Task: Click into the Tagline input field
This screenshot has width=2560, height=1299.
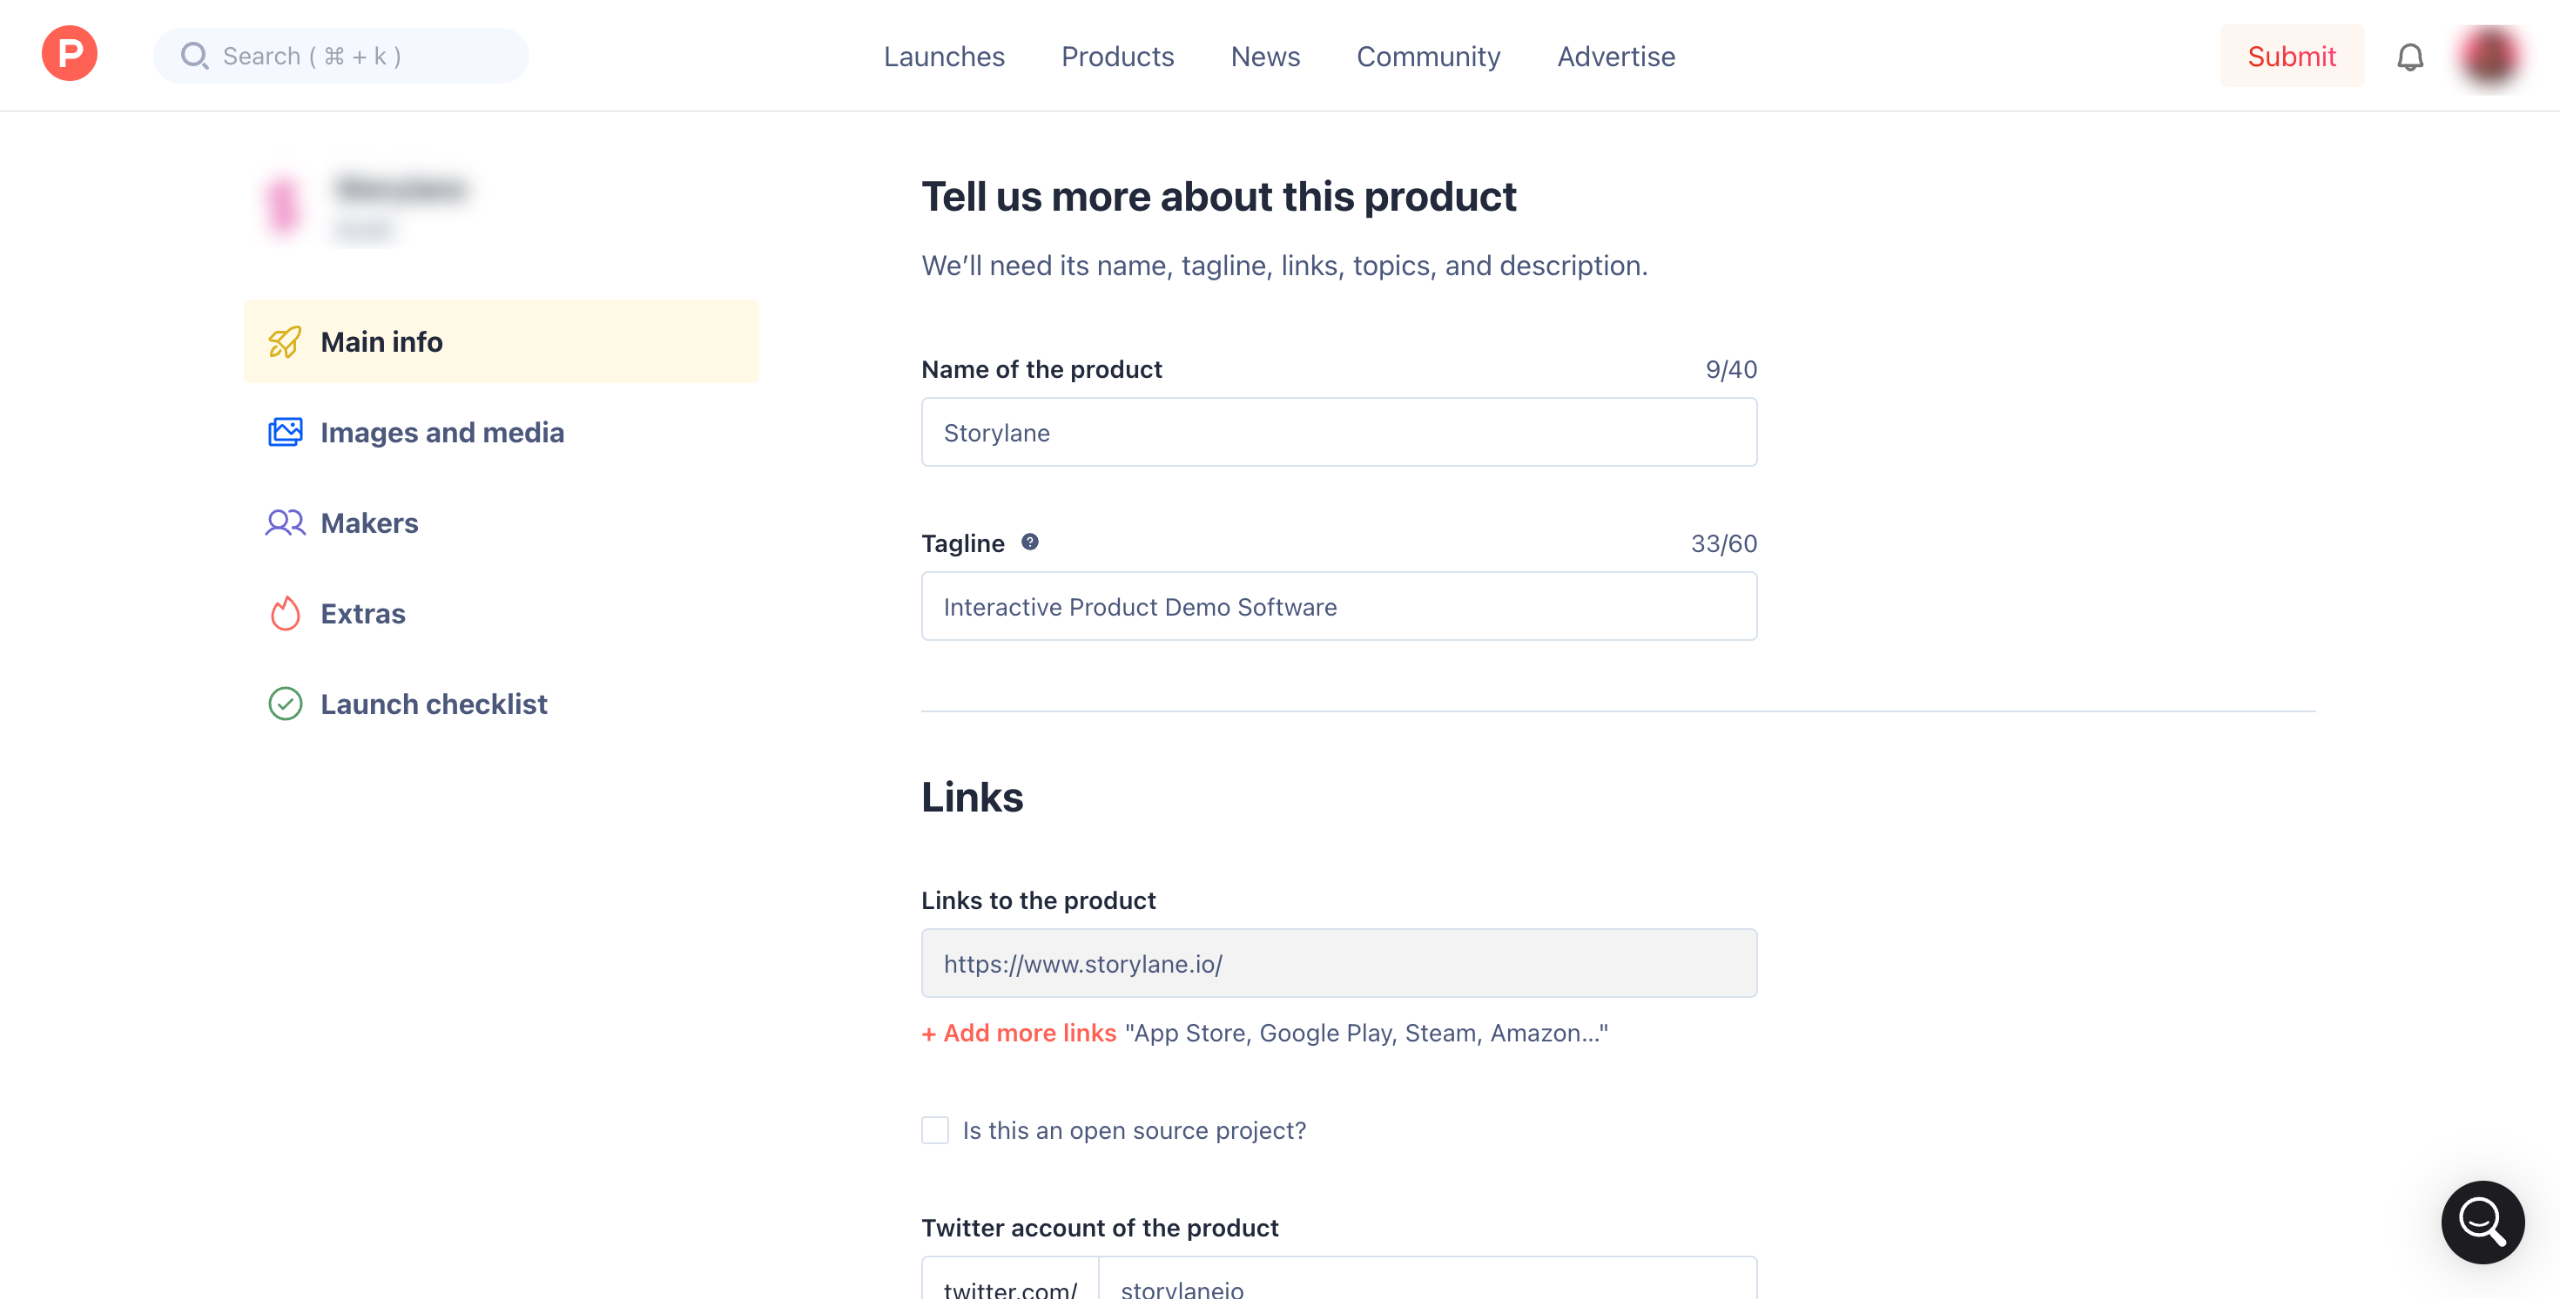Action: (x=1338, y=606)
